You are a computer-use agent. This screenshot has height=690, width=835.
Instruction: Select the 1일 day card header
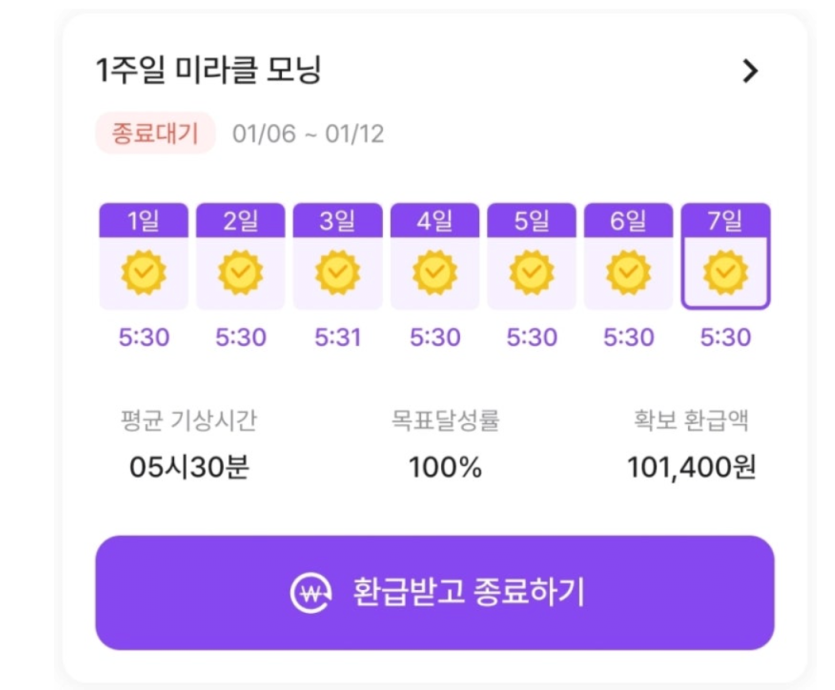tap(143, 219)
